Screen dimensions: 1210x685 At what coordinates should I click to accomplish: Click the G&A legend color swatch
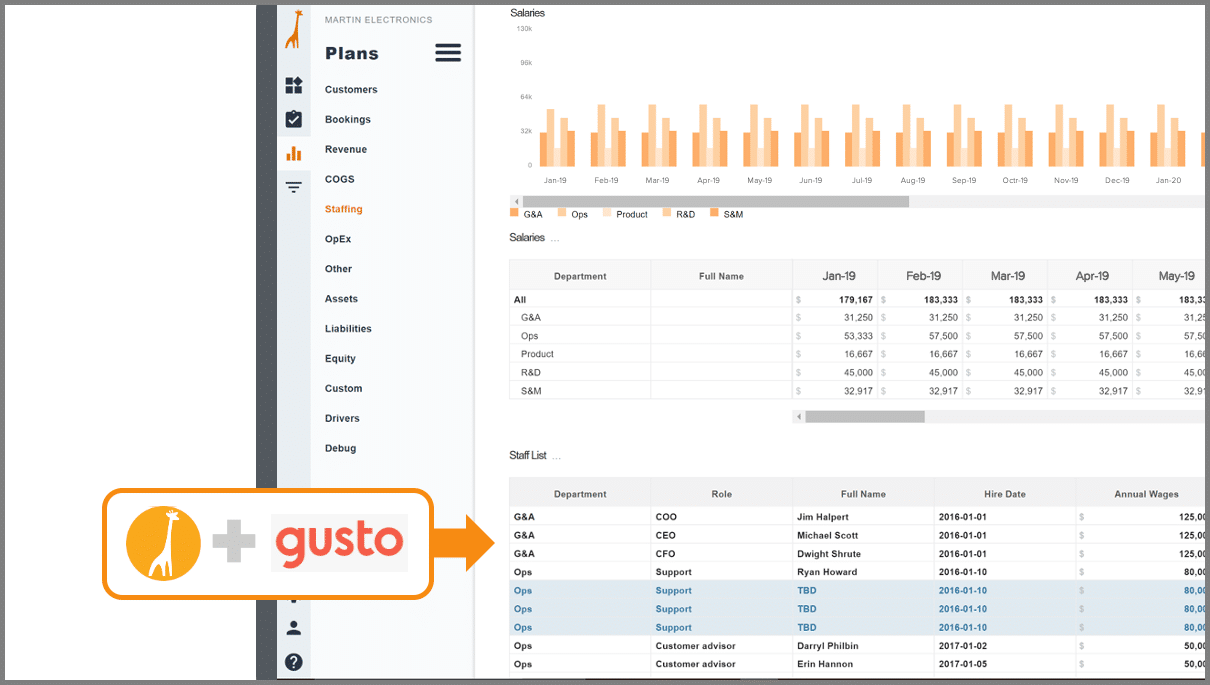click(x=514, y=213)
